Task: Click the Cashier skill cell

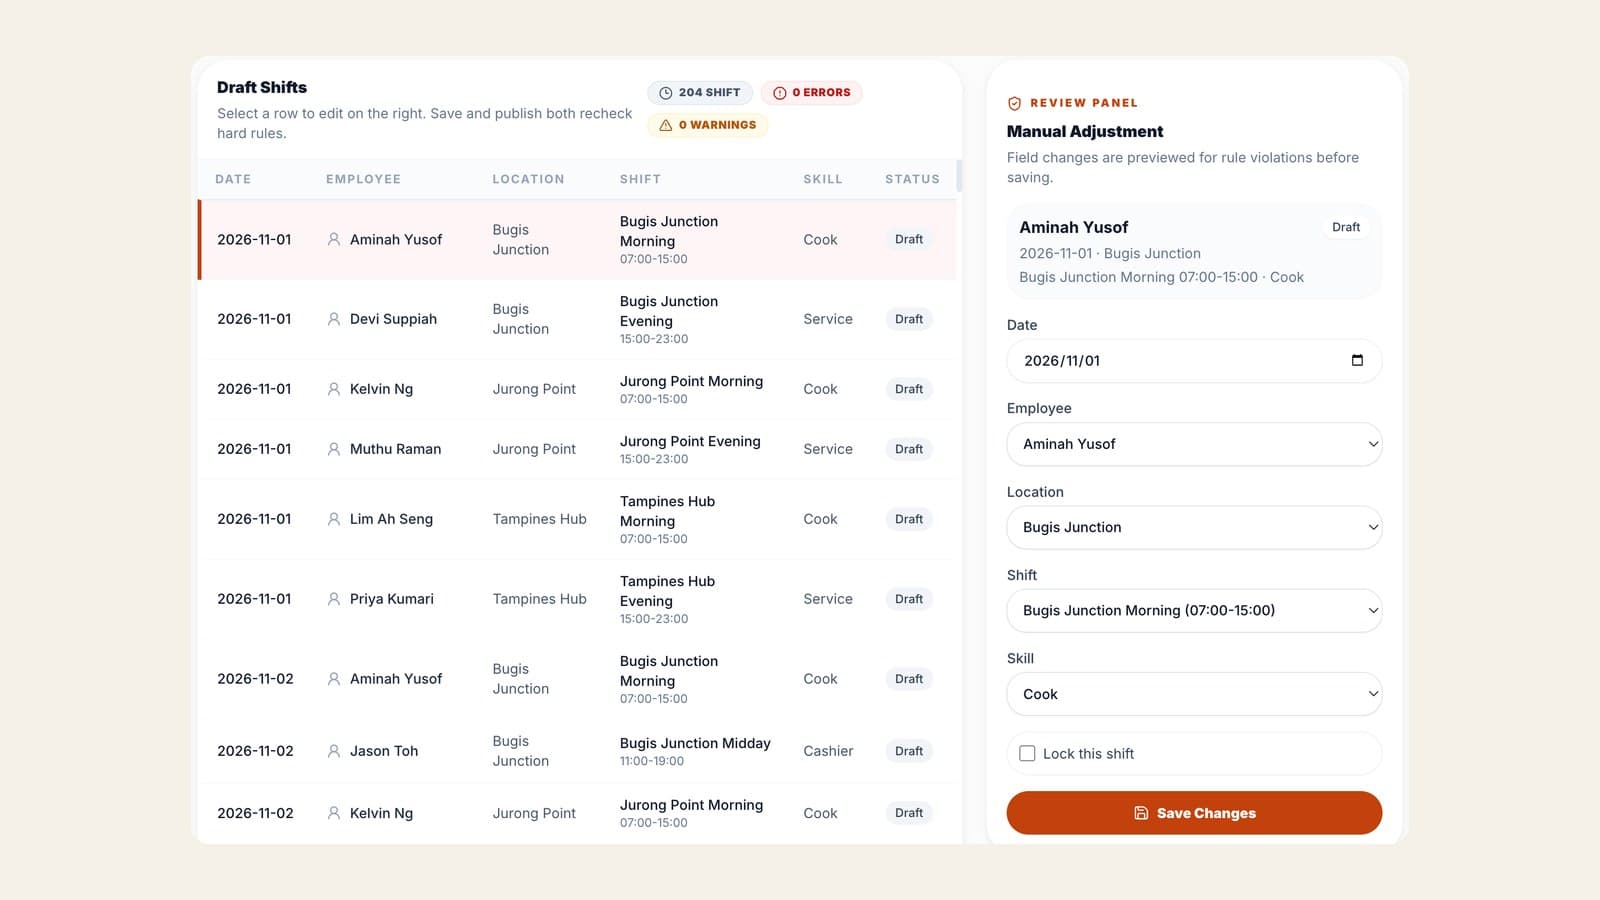Action: click(828, 751)
